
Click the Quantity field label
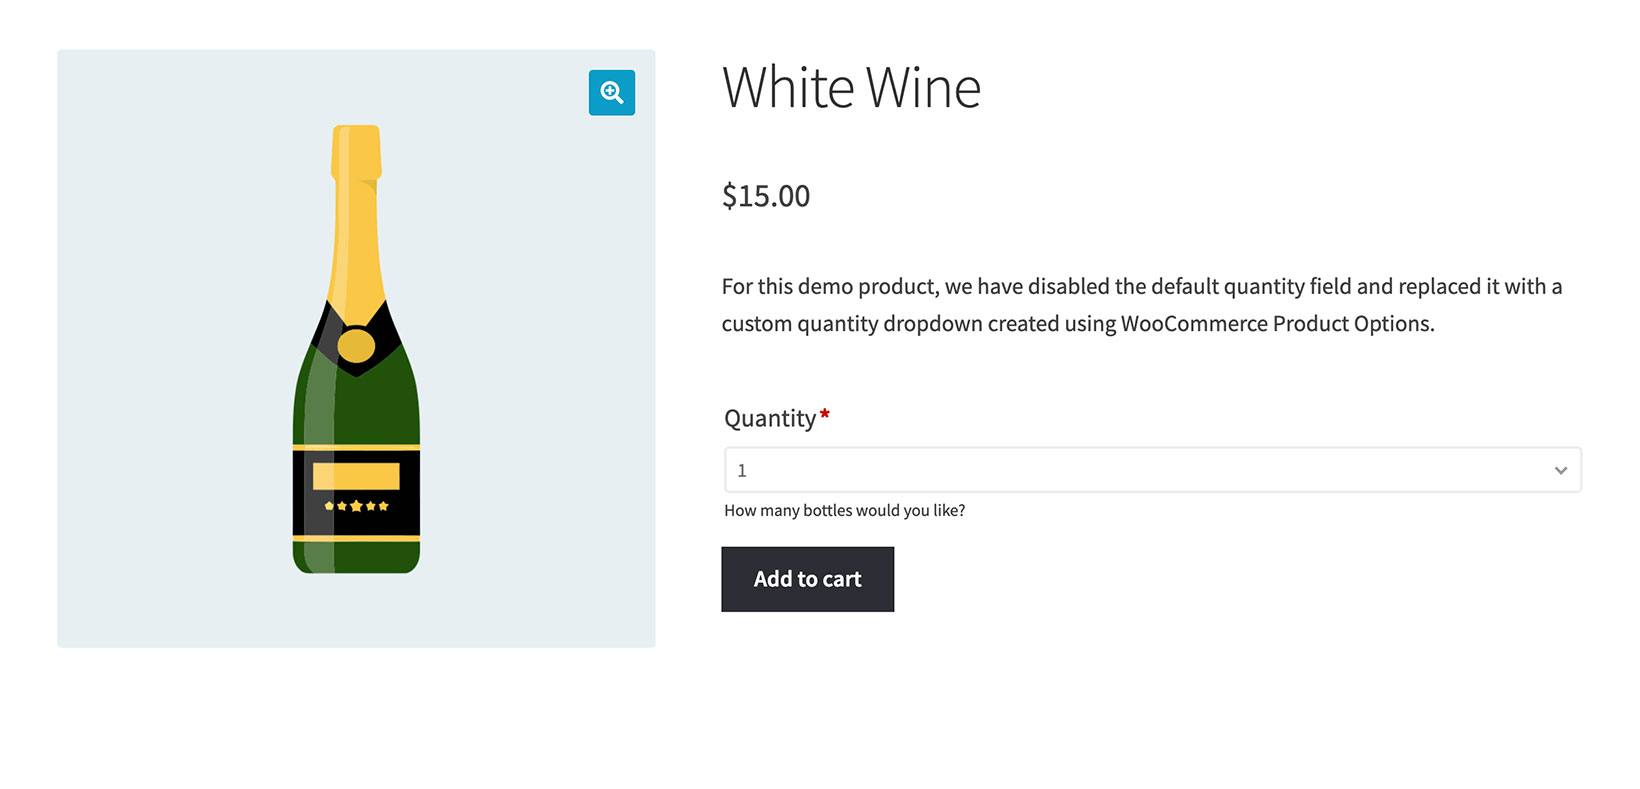tap(770, 418)
